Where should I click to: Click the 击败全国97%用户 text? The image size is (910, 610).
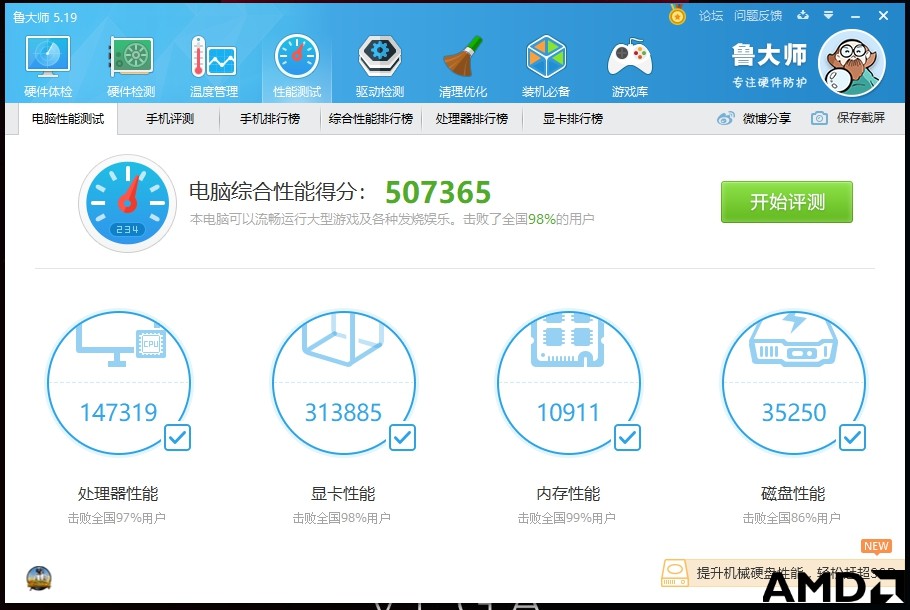117,518
